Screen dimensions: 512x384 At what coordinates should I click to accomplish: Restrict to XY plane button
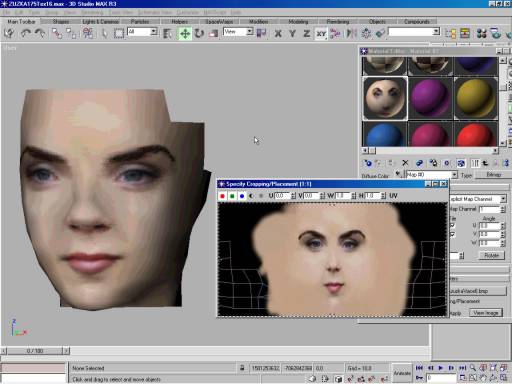coord(321,33)
